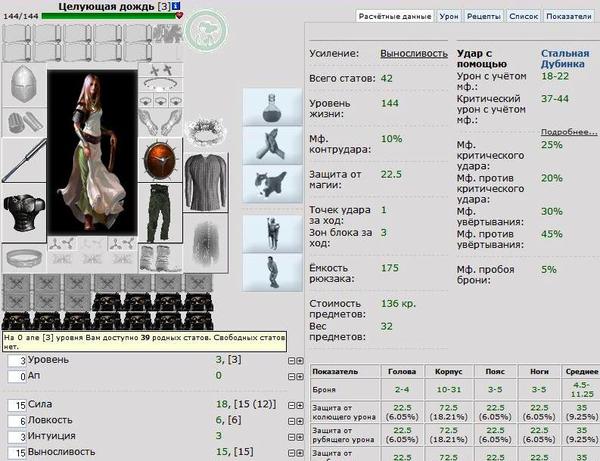
Task: Click the Интуиция value input field
Action: click(x=17, y=437)
